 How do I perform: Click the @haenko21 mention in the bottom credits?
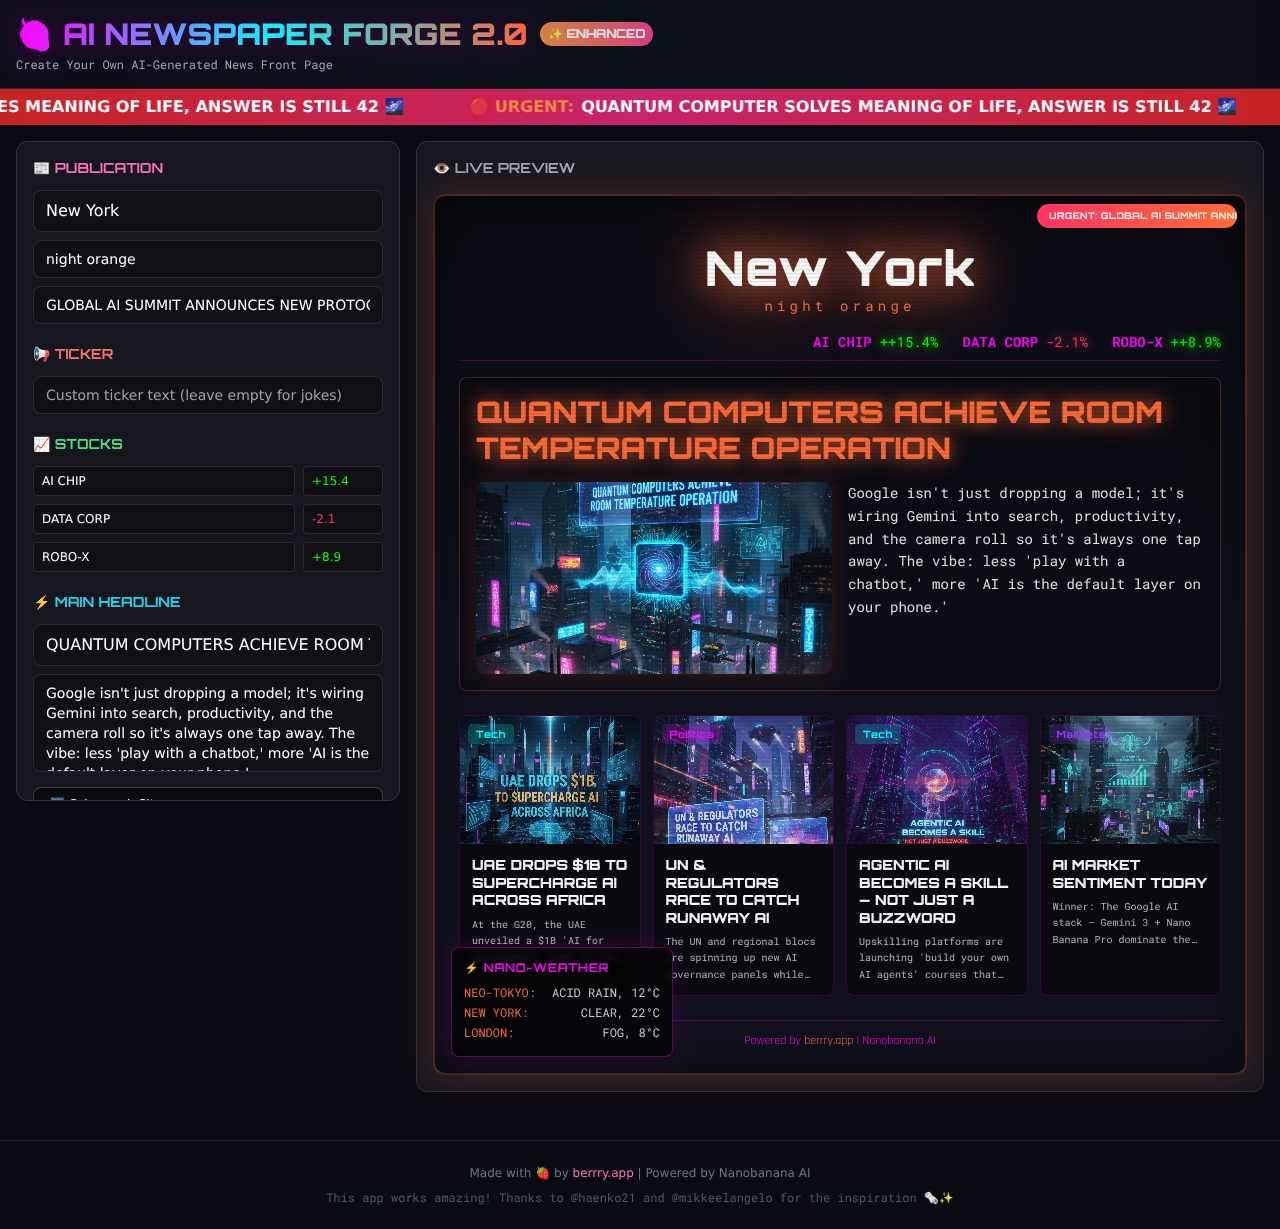(602, 1198)
